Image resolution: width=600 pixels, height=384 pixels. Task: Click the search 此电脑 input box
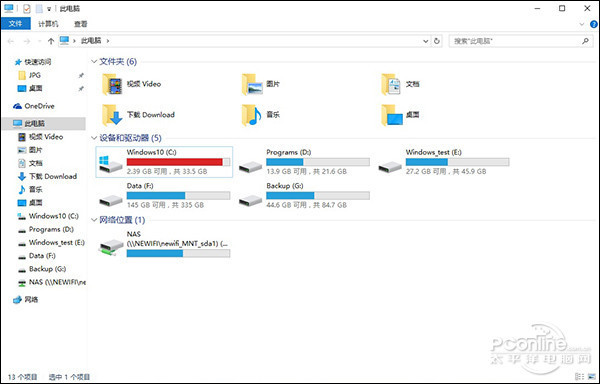[x=518, y=41]
